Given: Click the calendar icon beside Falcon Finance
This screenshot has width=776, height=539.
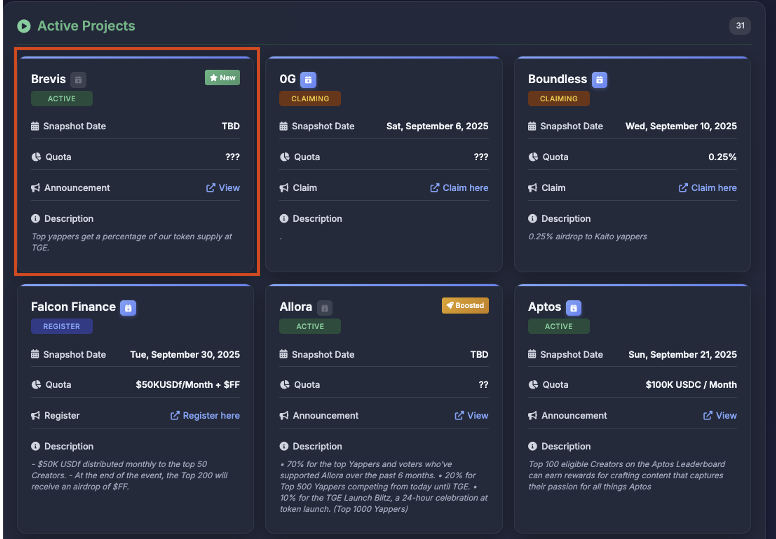Looking at the screenshot, I should tap(128, 308).
